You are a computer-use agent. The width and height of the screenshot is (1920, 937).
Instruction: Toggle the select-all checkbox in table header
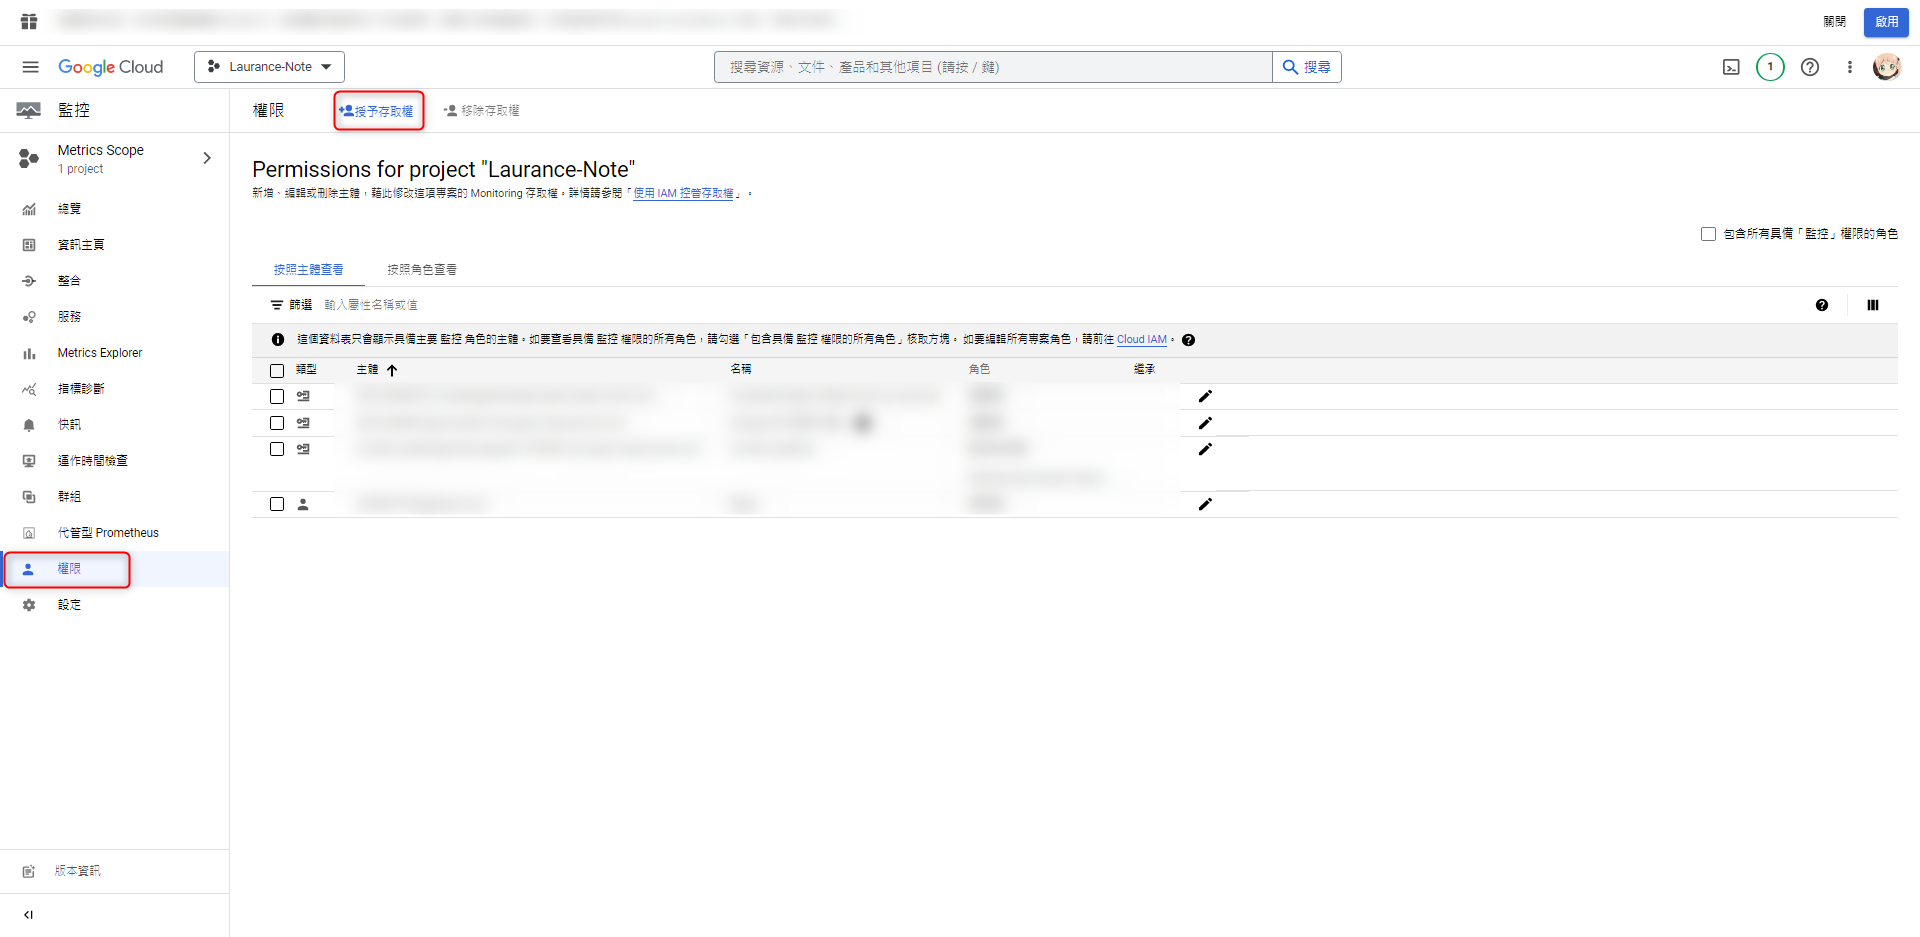277,371
